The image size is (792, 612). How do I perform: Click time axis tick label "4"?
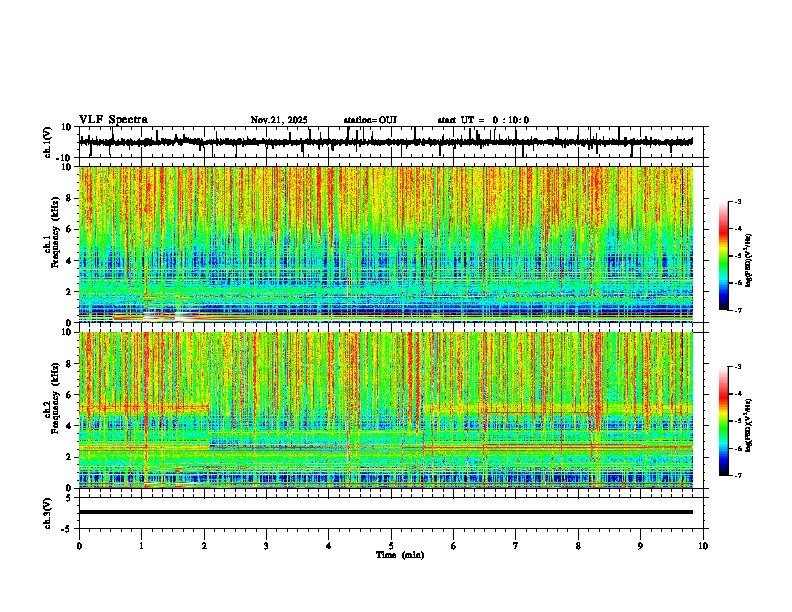(329, 546)
